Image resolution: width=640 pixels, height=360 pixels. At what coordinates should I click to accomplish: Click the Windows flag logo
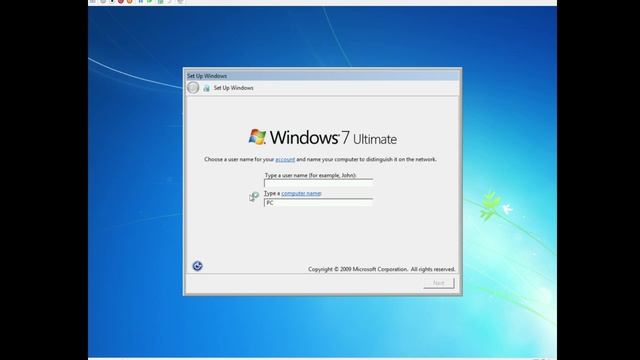point(257,137)
